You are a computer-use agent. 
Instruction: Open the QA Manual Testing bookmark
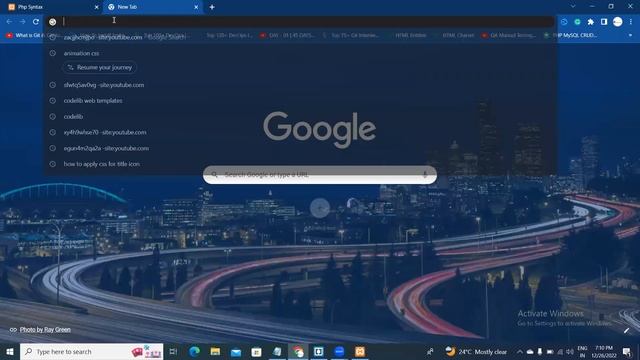pyautogui.click(x=509, y=36)
